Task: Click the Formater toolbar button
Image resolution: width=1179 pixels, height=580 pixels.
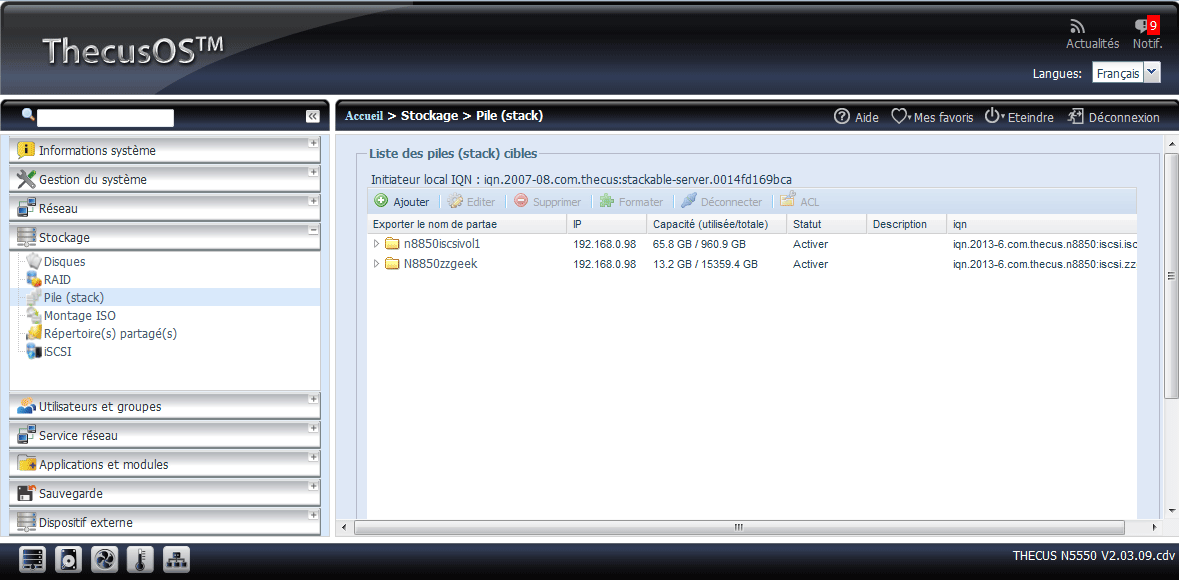Action: [631, 202]
